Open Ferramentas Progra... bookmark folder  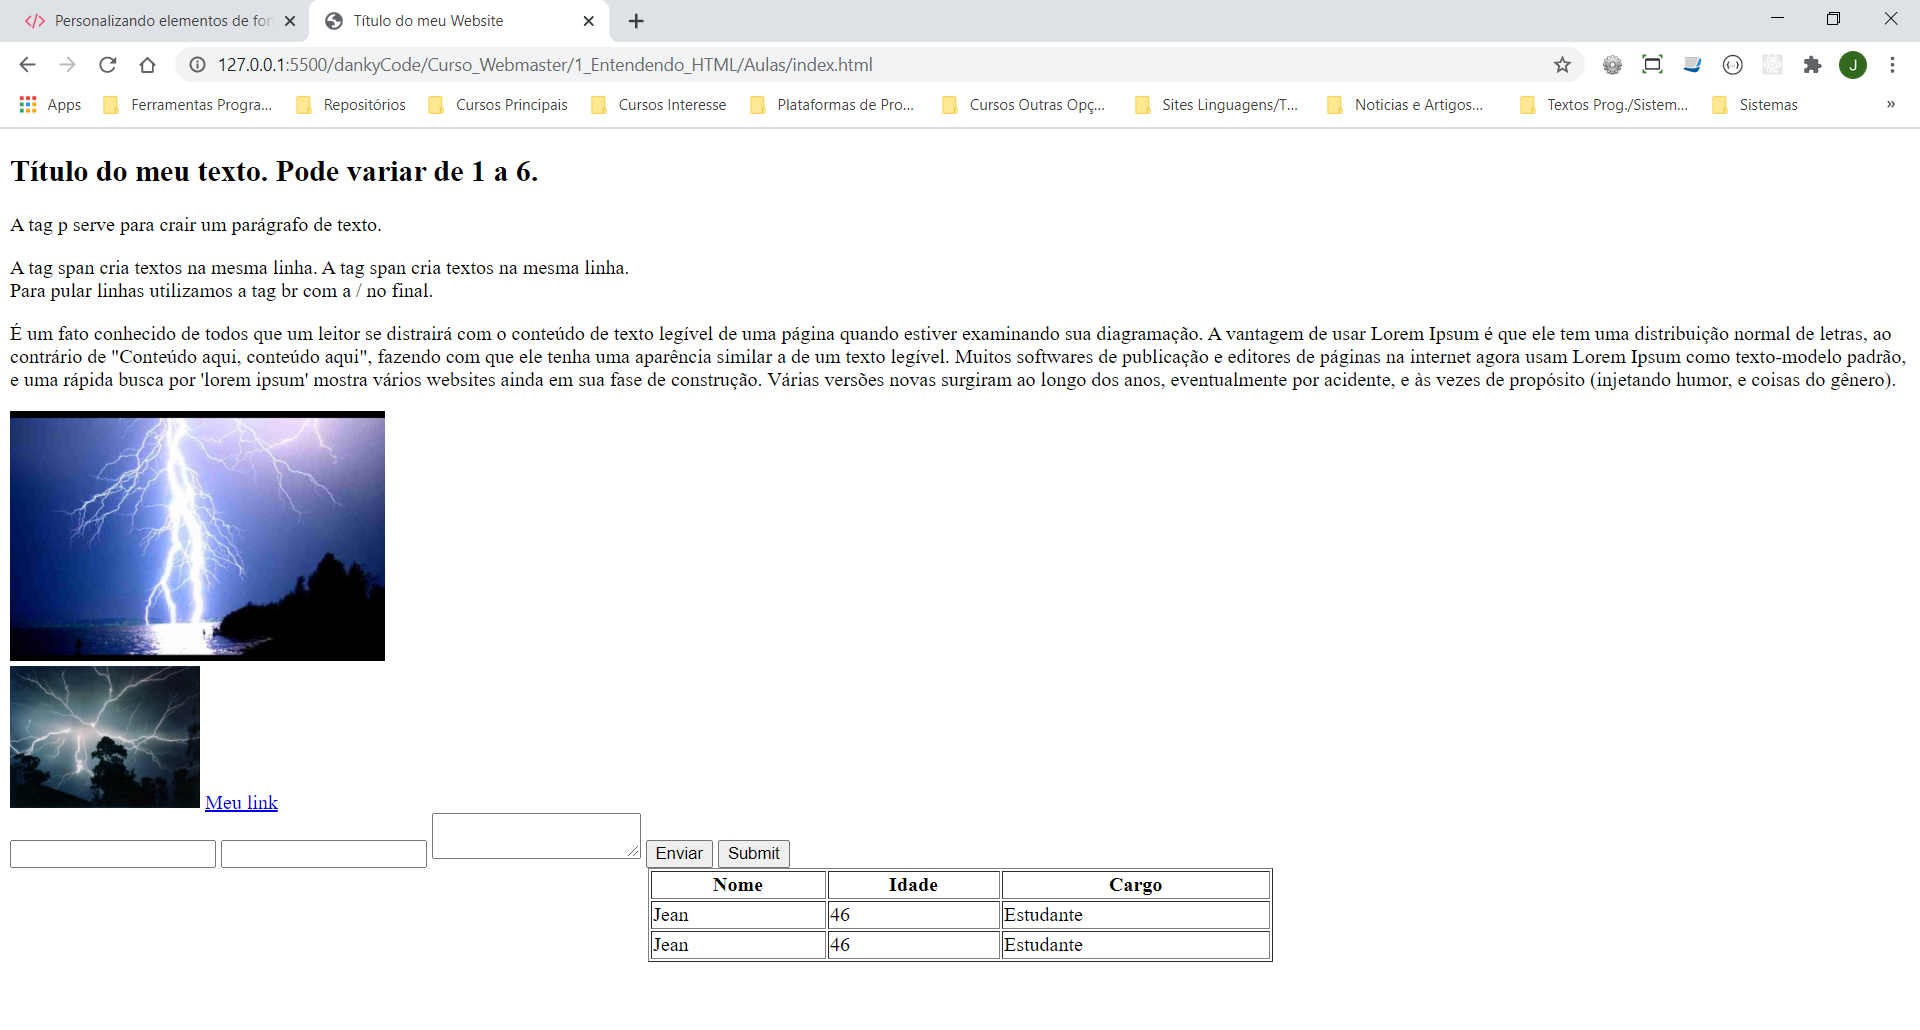pos(188,105)
